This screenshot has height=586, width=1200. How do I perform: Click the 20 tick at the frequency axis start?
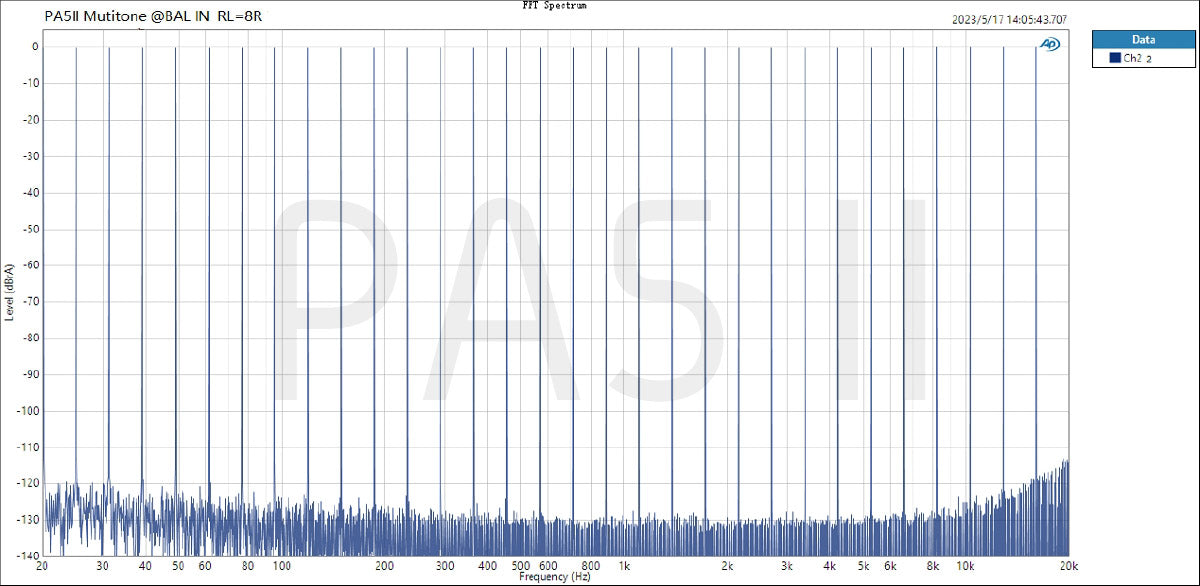pos(42,566)
